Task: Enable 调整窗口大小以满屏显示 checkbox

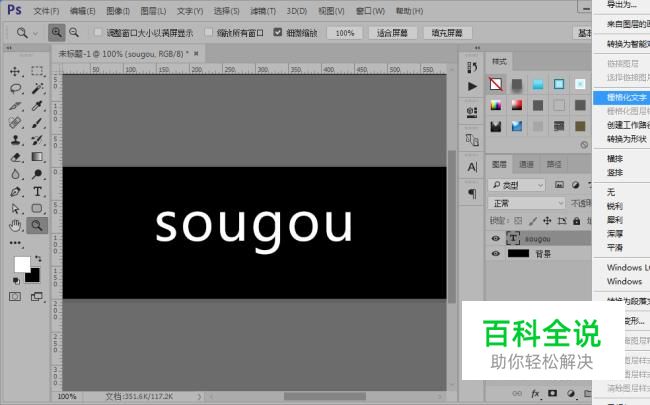Action: tap(98, 32)
